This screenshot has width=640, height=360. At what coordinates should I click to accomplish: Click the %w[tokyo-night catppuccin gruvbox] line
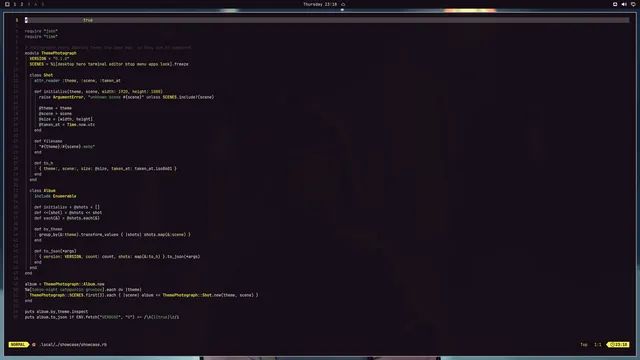83,289
